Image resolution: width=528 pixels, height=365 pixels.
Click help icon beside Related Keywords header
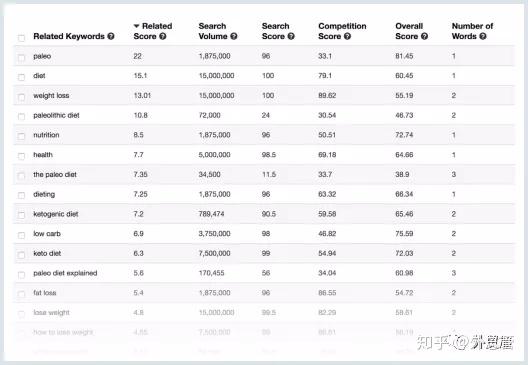111,36
